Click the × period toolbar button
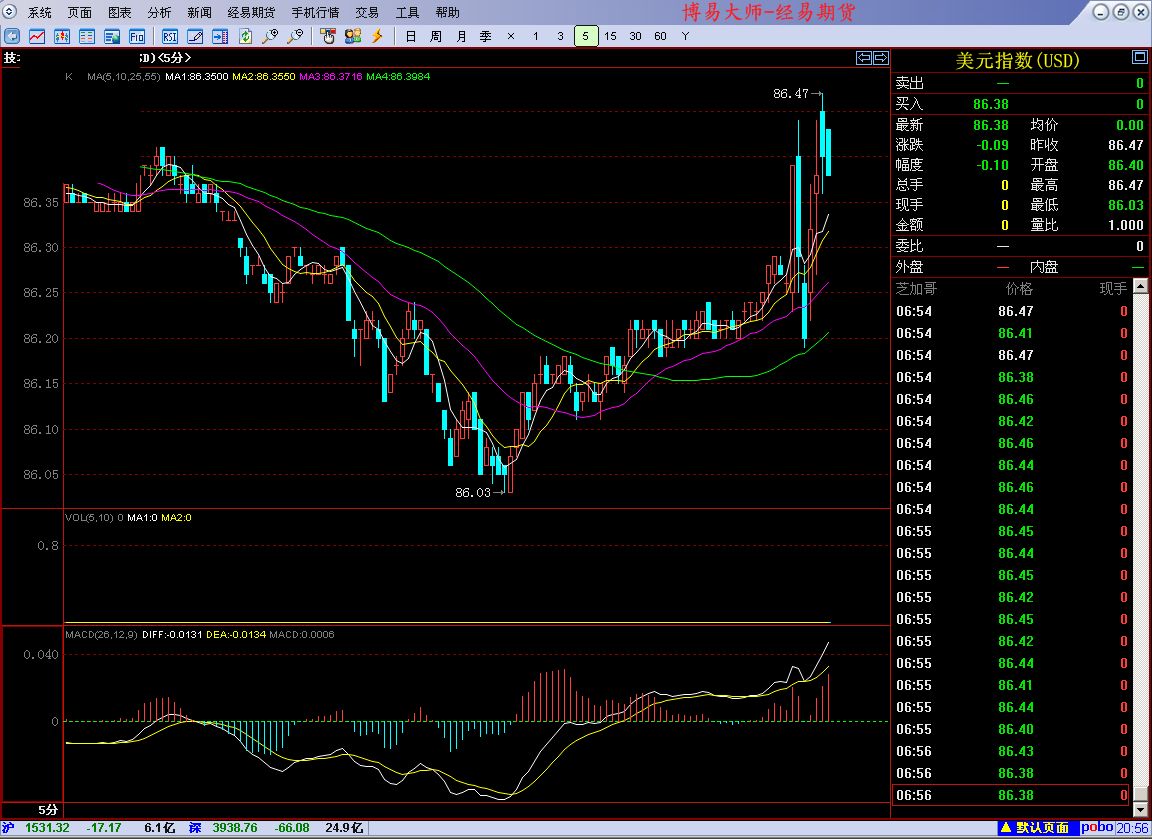 coord(511,36)
